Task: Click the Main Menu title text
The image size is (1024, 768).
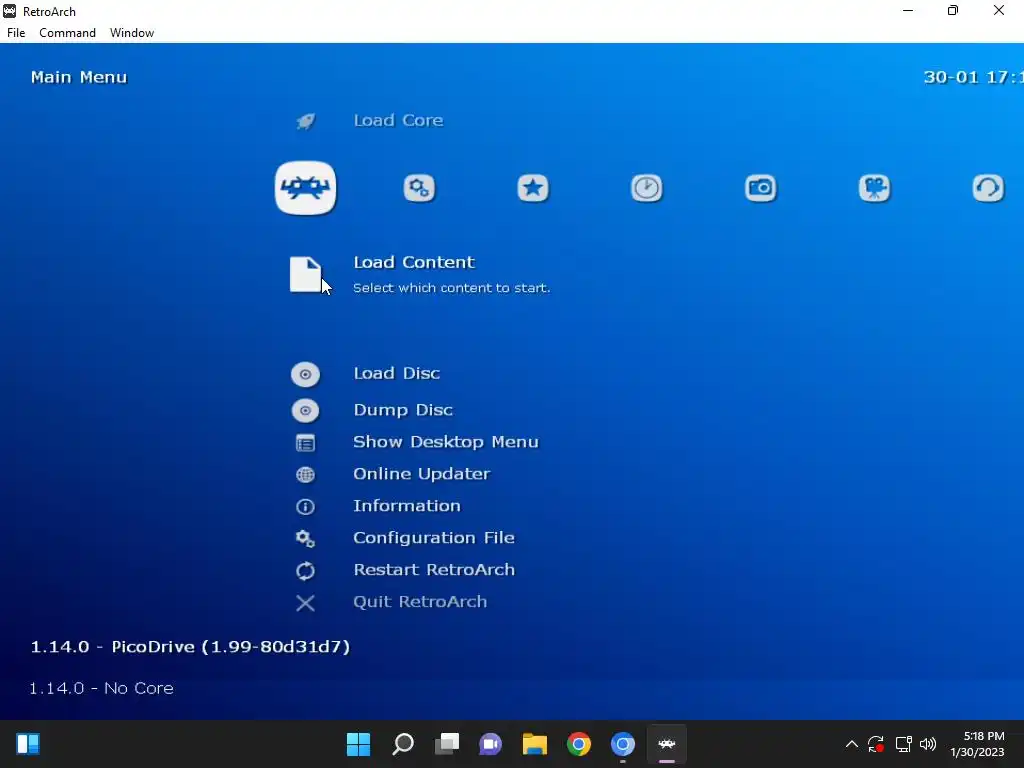Action: coord(79,77)
